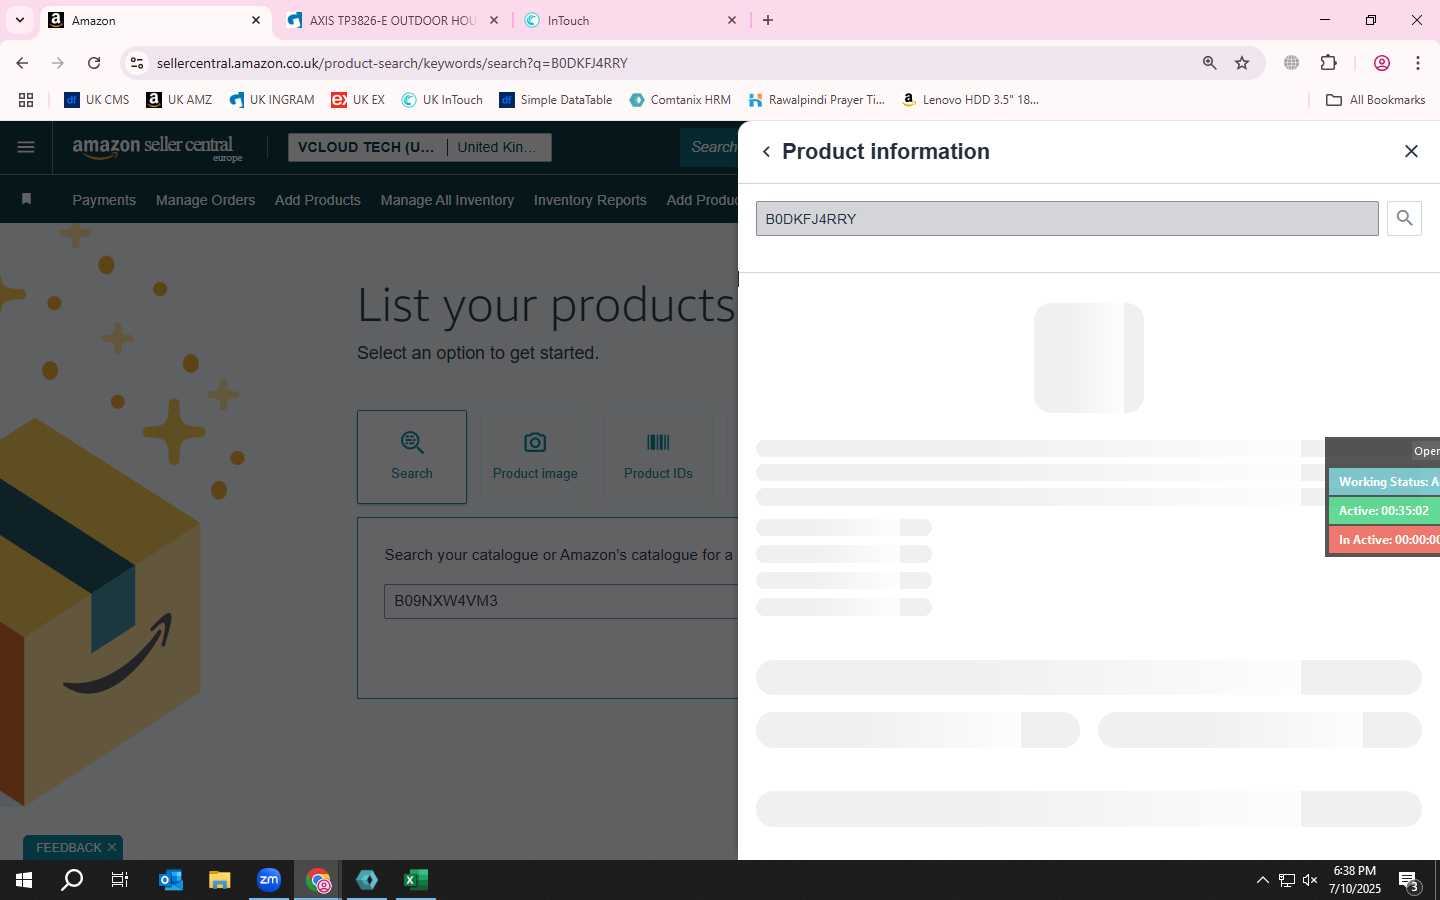Select the Amazon browser tab
The width and height of the screenshot is (1440, 900).
click(x=155, y=20)
